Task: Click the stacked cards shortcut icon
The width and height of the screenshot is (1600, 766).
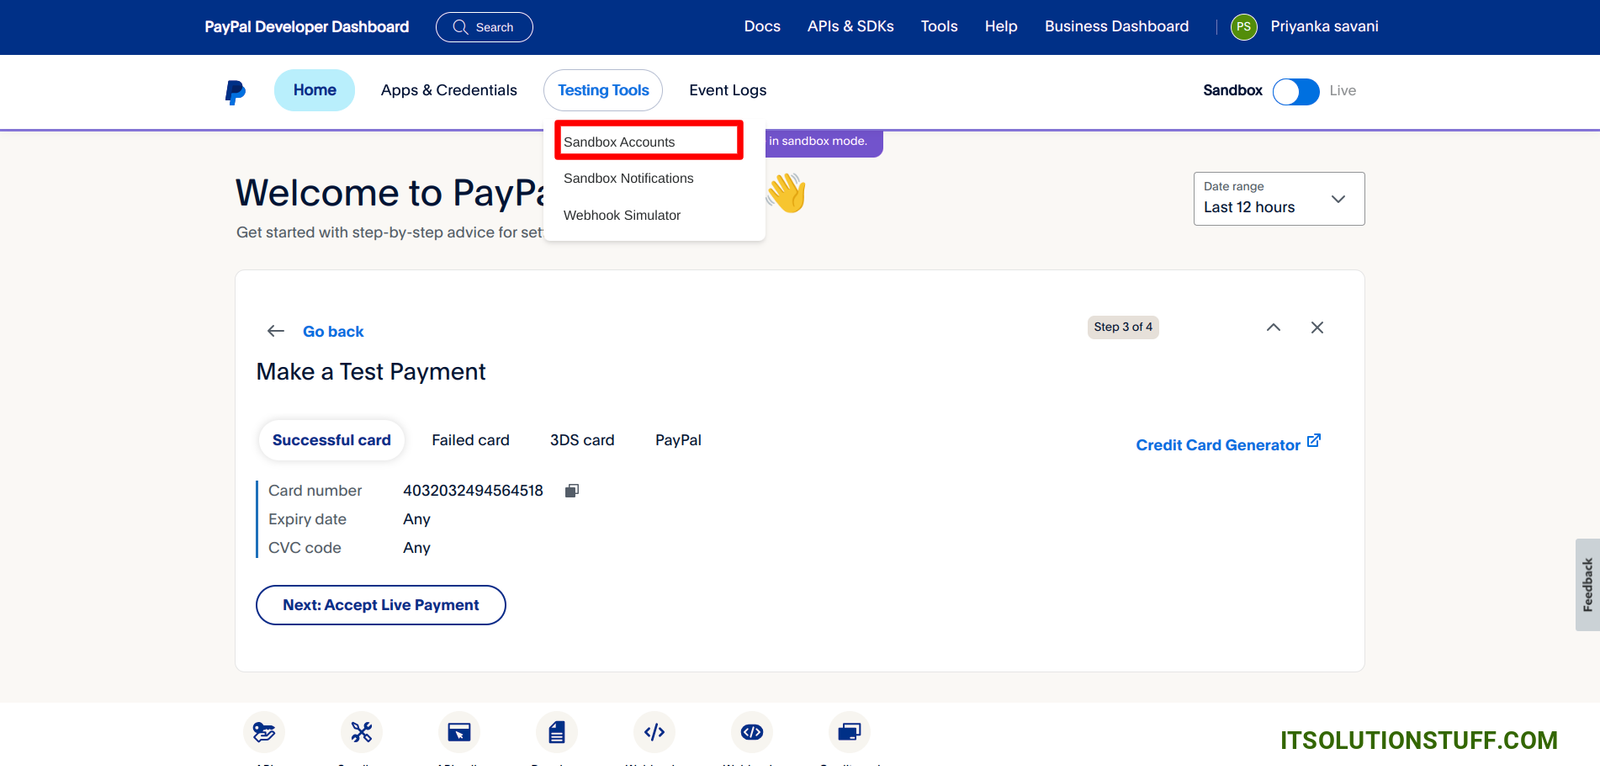Action: coord(849,732)
